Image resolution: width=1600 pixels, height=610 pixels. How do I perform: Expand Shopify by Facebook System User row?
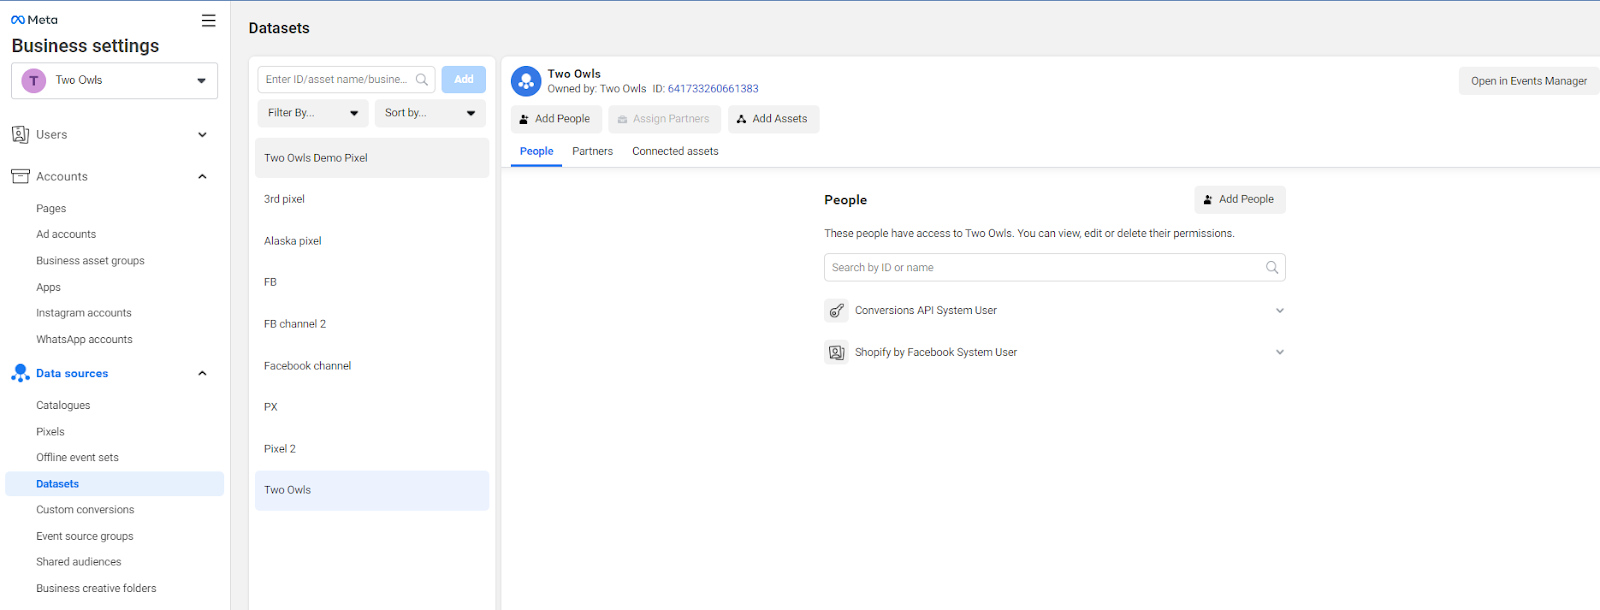pos(1280,352)
